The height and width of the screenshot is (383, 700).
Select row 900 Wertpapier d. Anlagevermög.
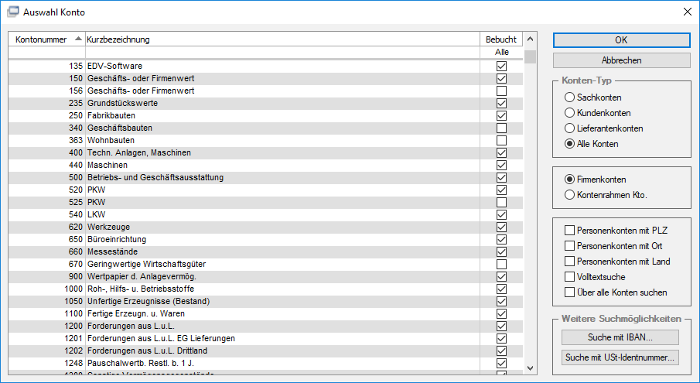266,277
